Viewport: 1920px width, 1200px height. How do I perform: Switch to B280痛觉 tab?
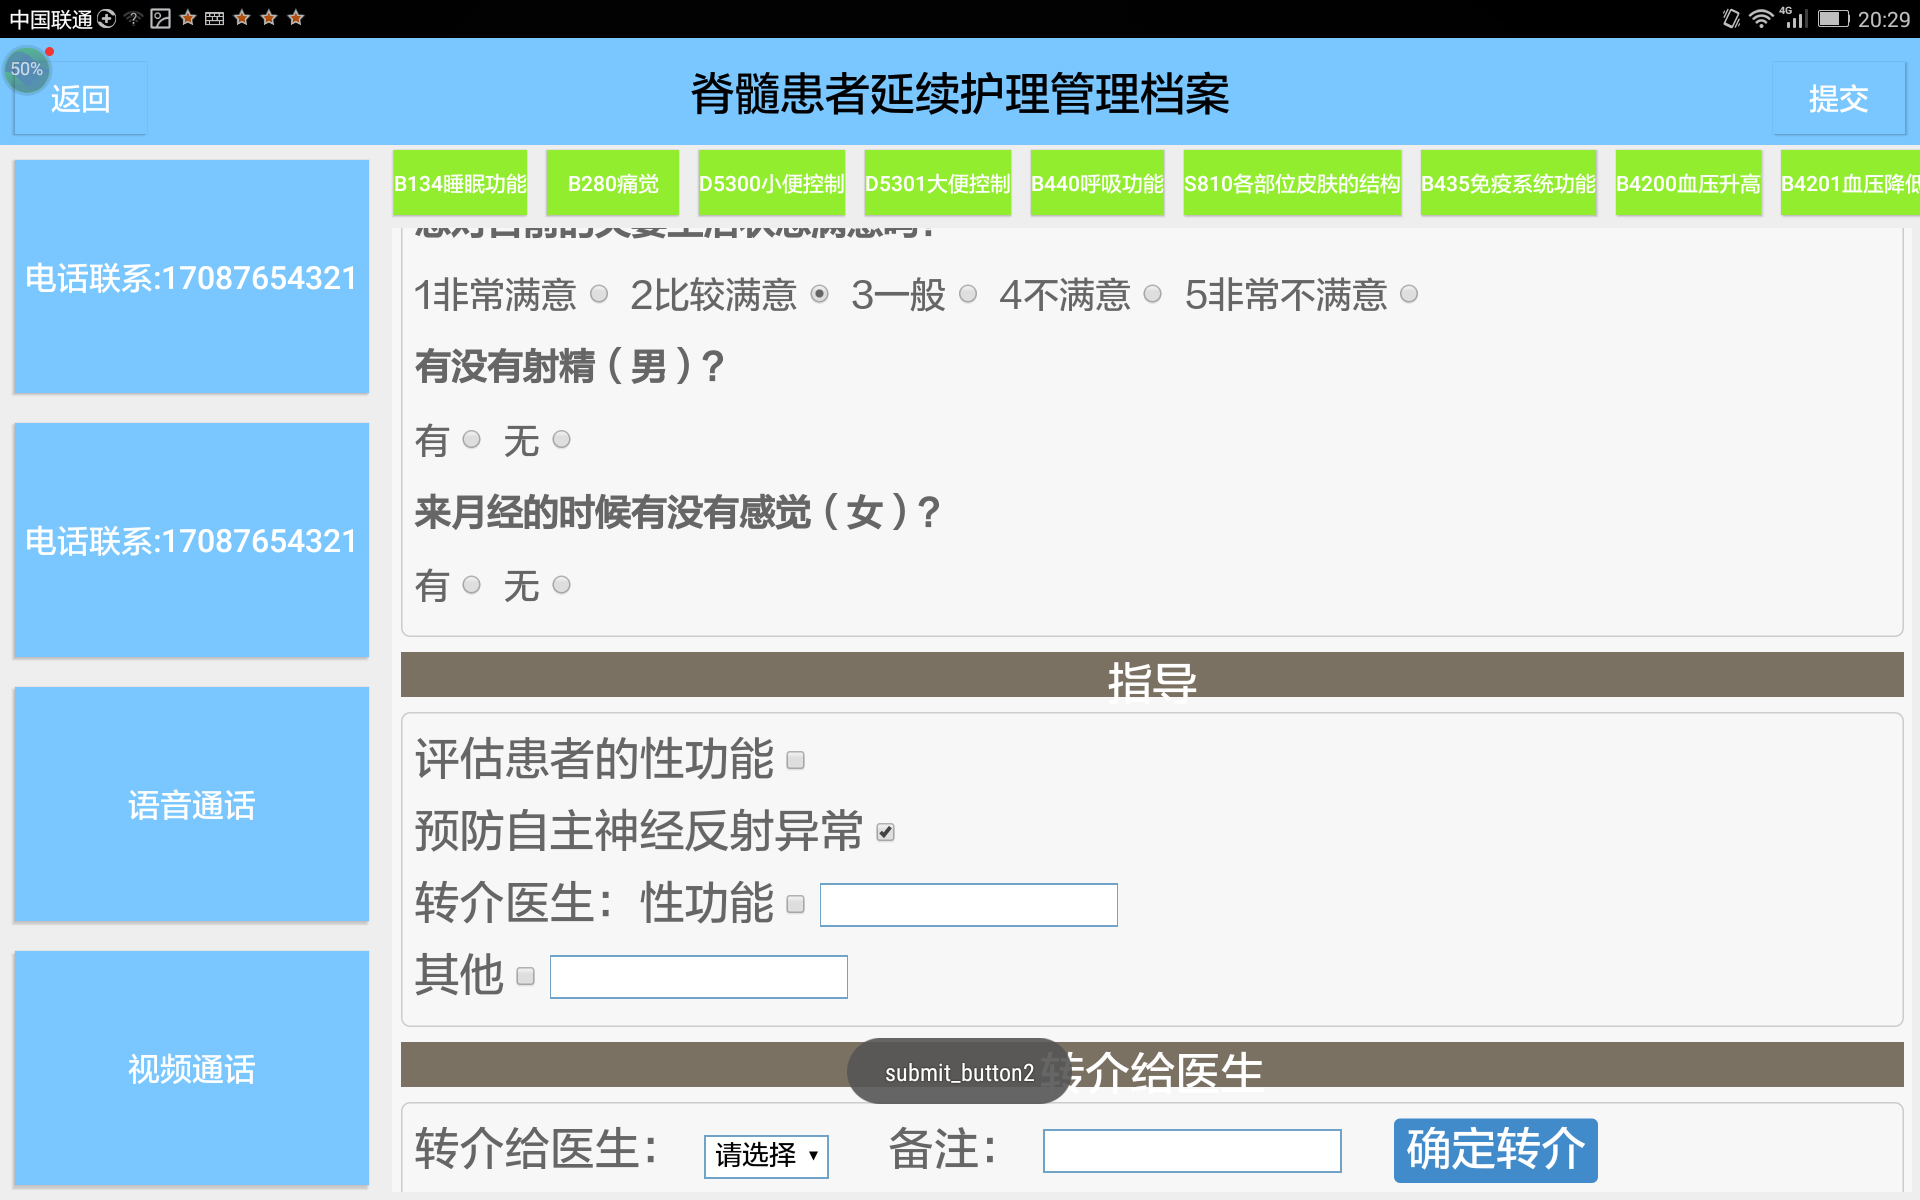(x=613, y=183)
